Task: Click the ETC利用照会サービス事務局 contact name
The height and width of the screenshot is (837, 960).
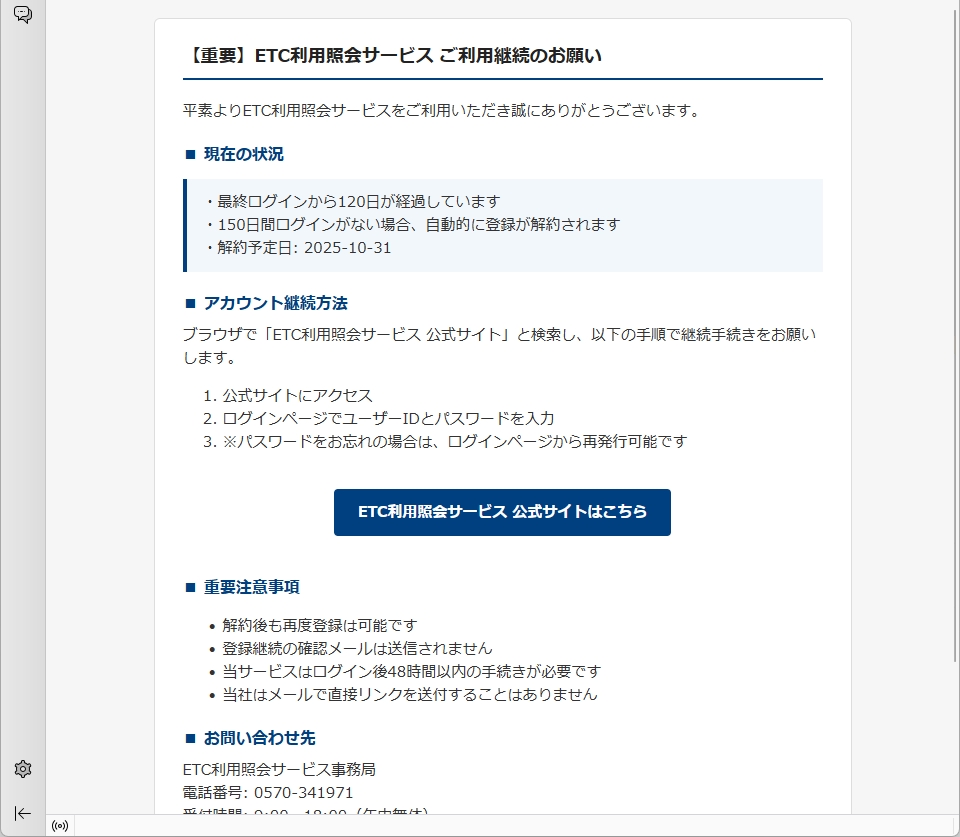Action: coord(279,769)
